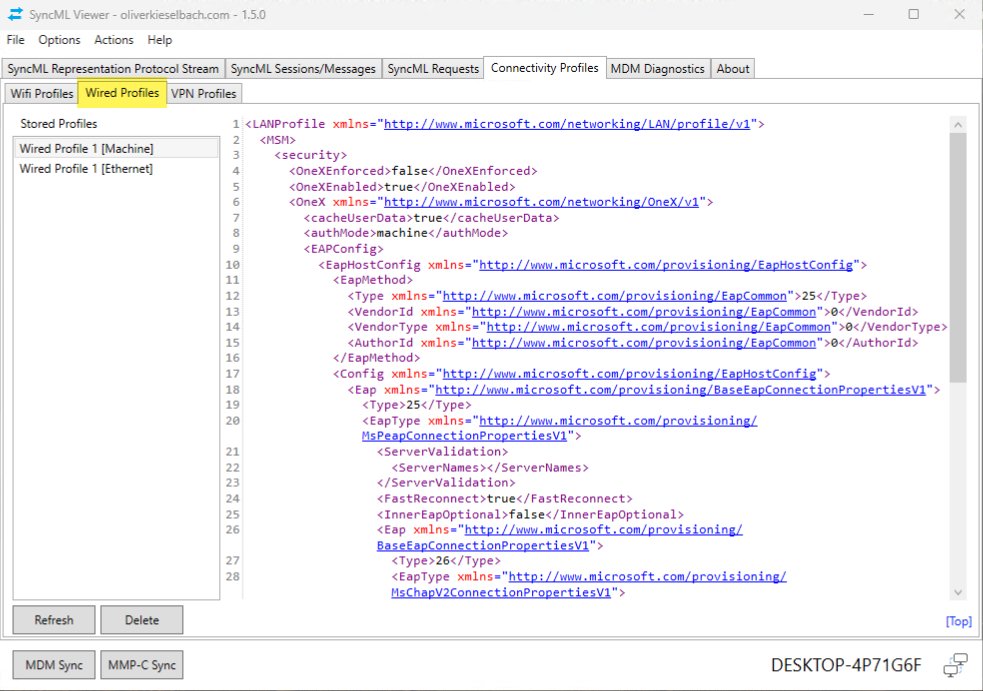Open the MsPeapConnectionPropertiesV1 link
Viewport: 983px width, 691px height.
tap(464, 436)
